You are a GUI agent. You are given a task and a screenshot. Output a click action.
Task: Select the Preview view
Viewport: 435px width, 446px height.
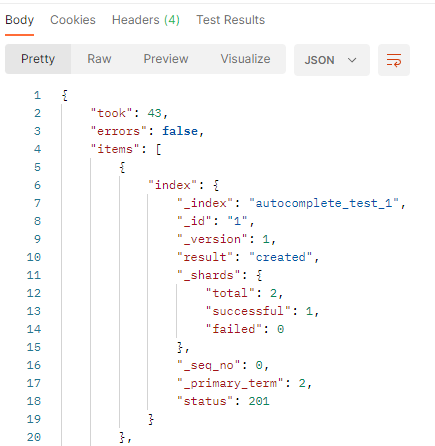166,59
